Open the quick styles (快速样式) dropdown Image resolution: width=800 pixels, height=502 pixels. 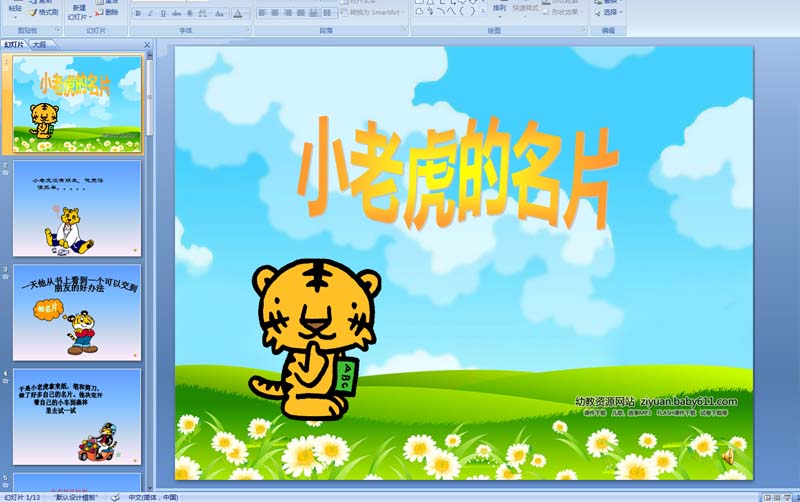pos(525,9)
